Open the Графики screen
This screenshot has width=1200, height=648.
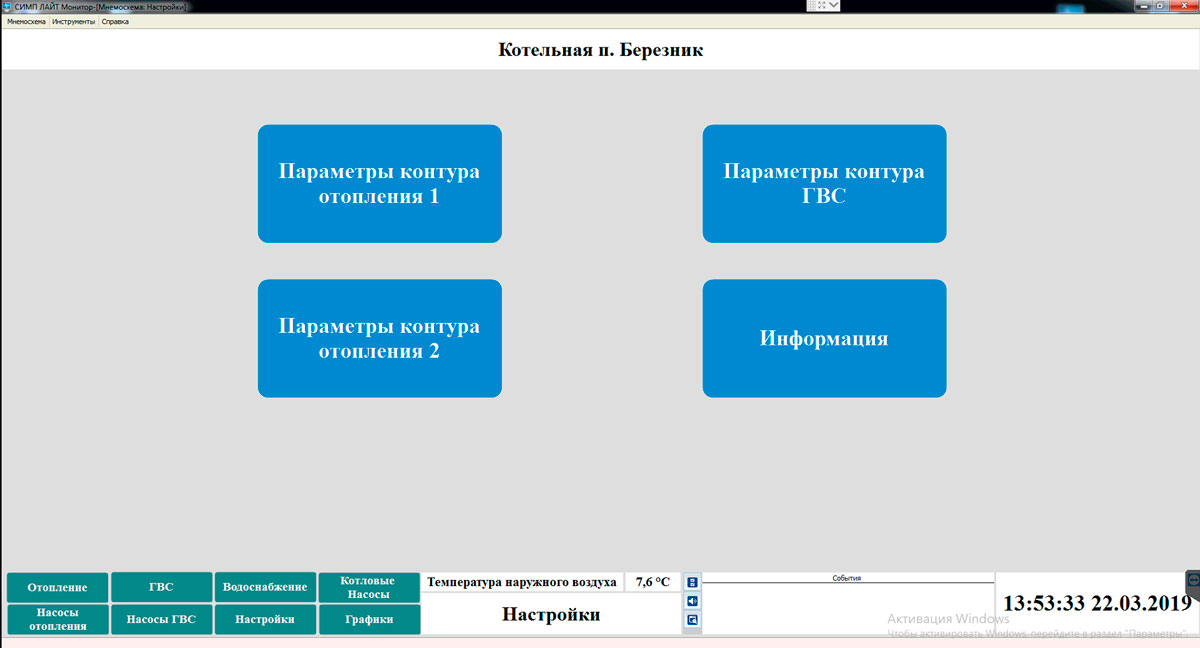368,620
